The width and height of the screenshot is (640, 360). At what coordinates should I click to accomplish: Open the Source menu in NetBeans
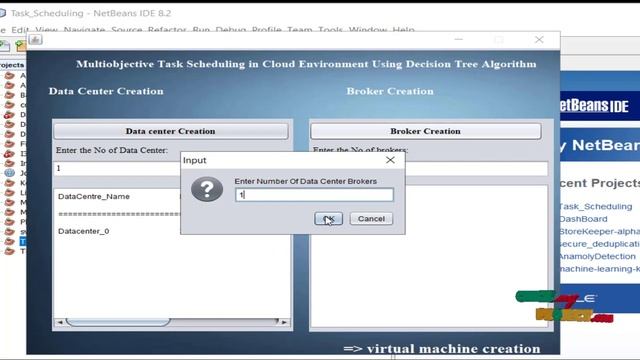pos(127,30)
